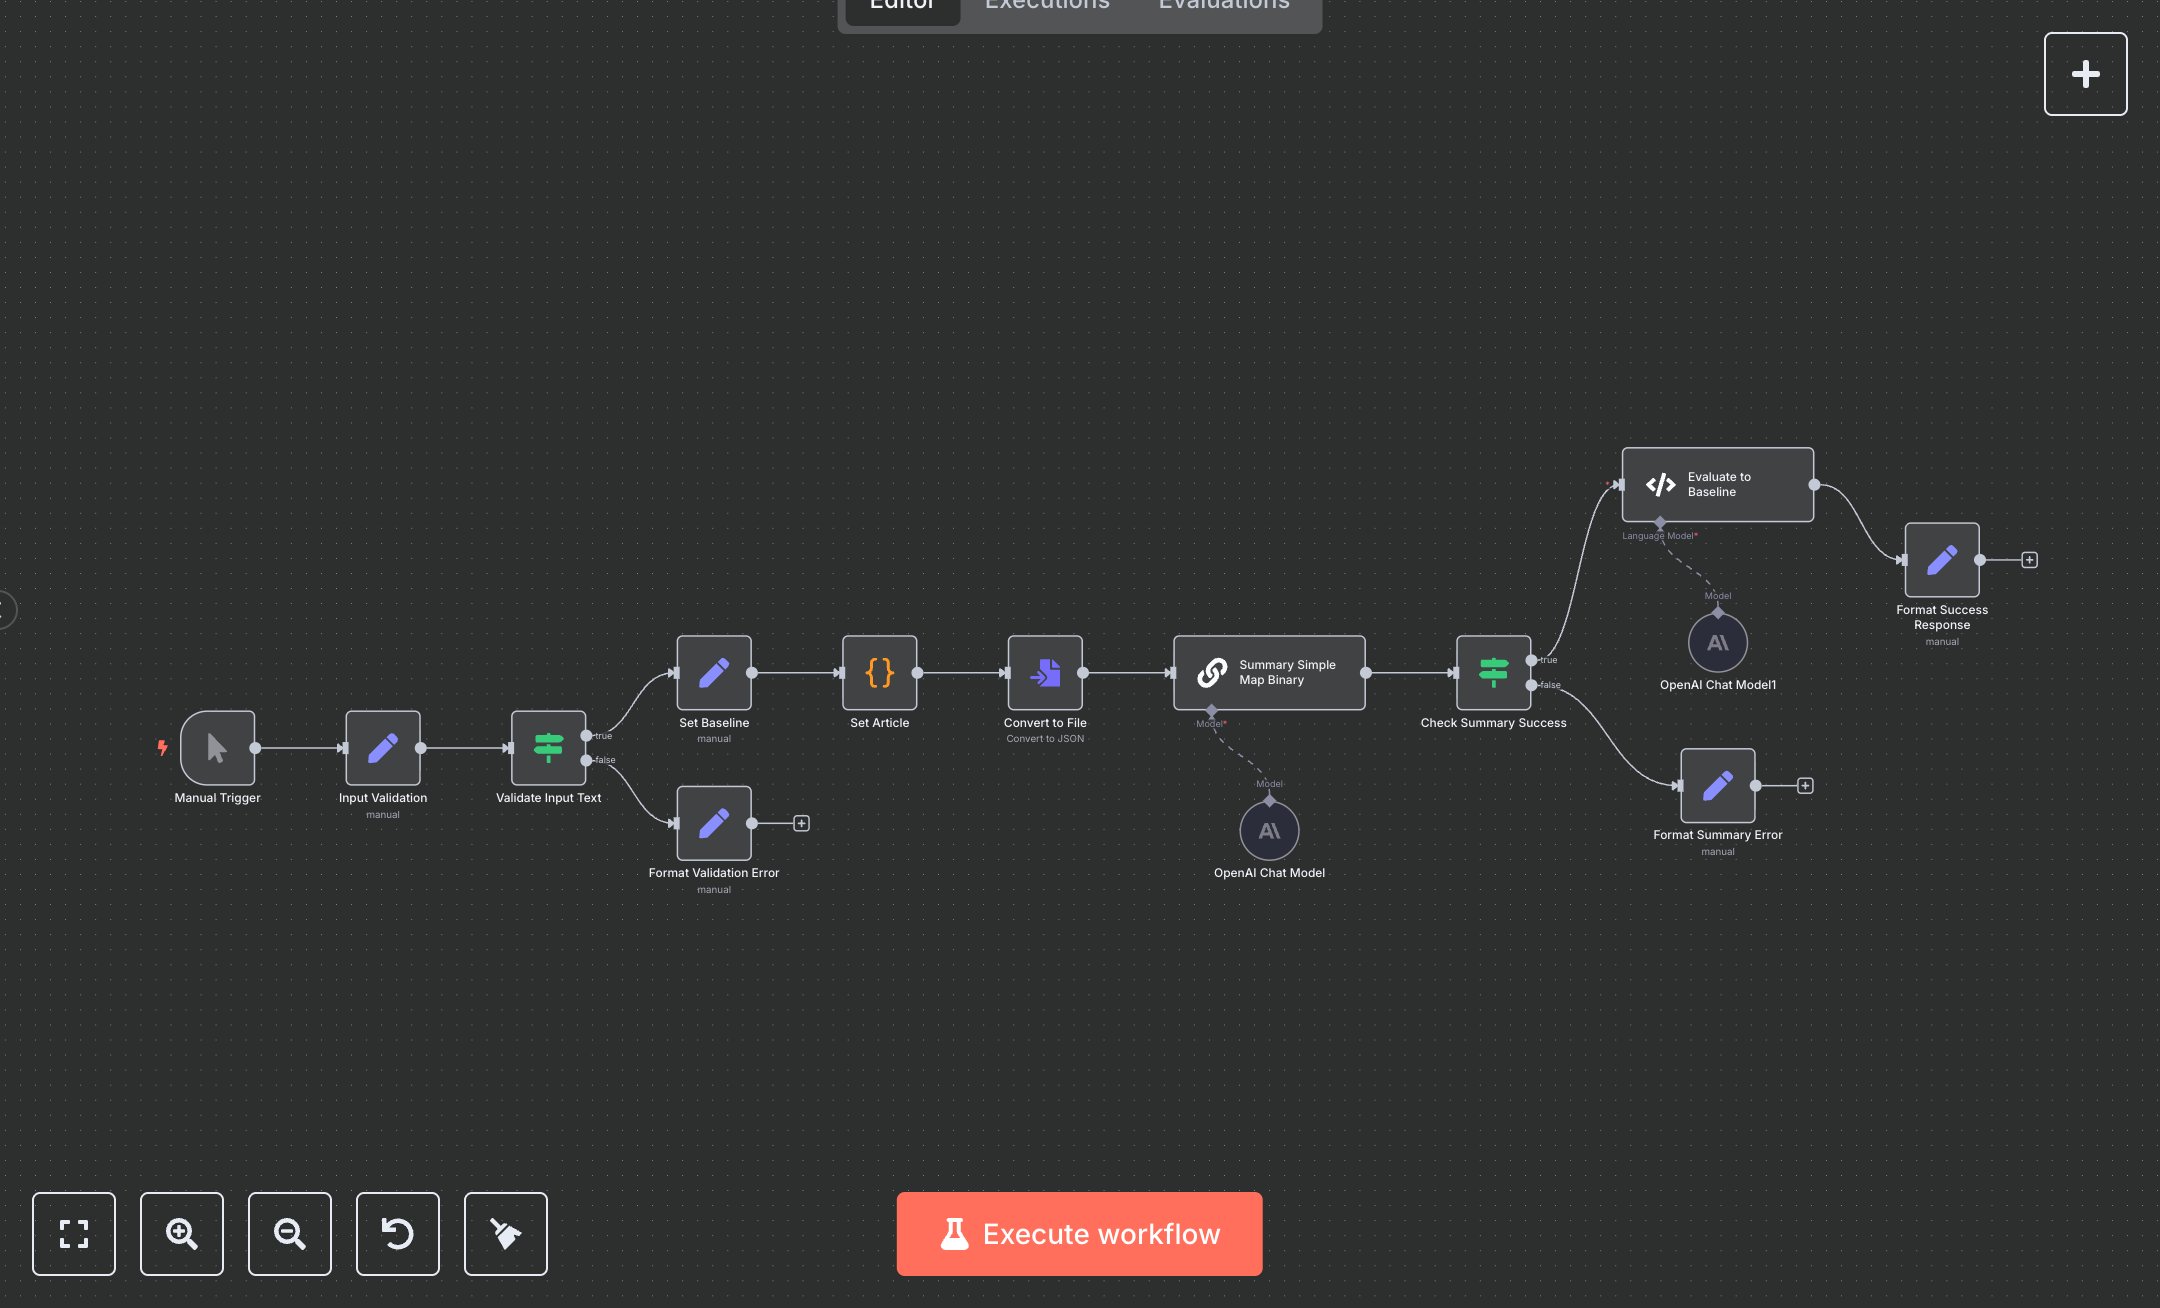Click the OpenAI Chat Model node
The height and width of the screenshot is (1308, 2160).
(x=1269, y=830)
